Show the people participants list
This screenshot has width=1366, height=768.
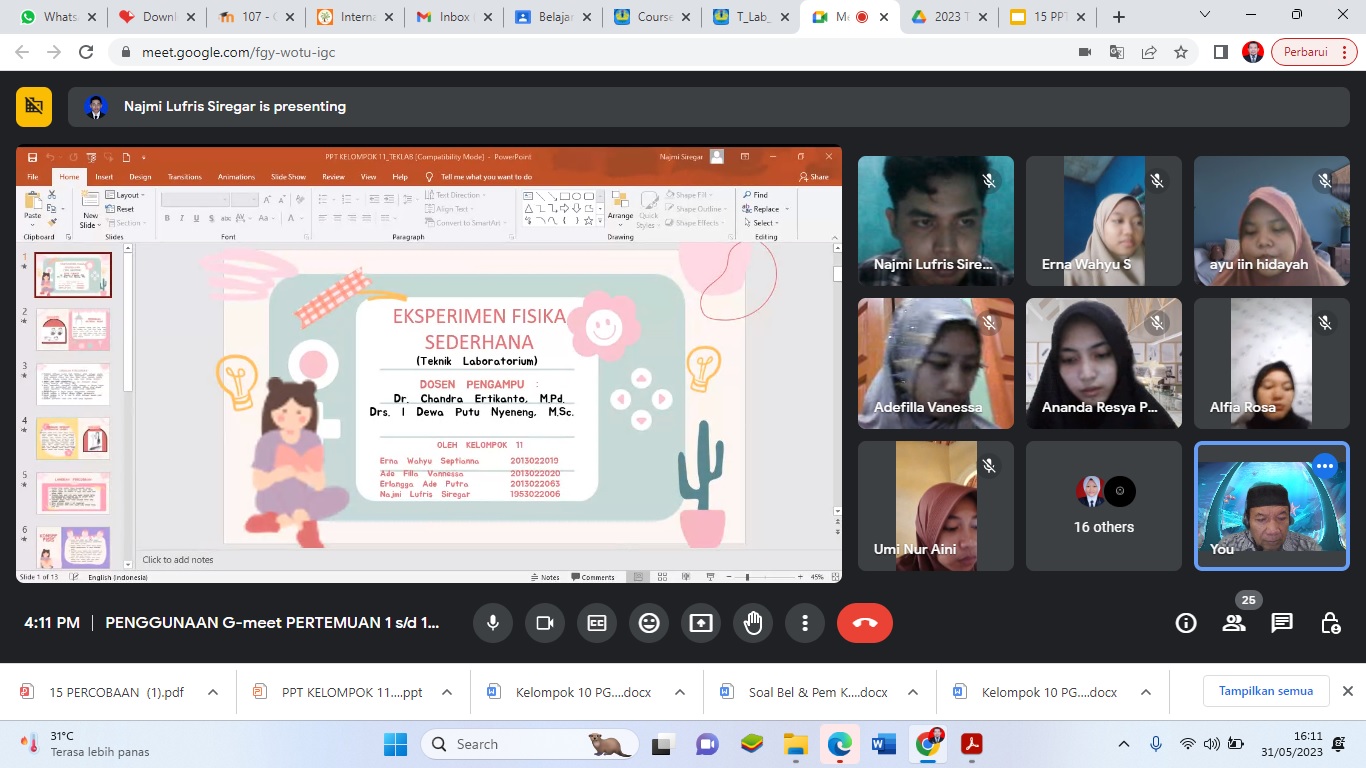[1234, 623]
